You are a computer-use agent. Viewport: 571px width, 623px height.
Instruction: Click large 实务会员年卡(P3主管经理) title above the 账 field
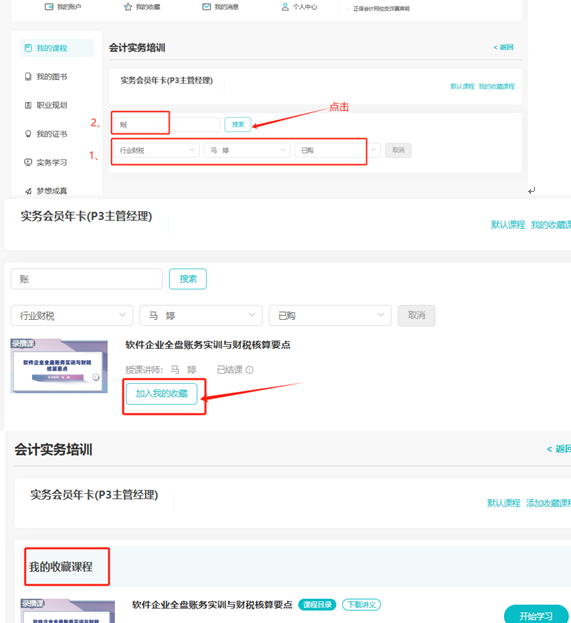click(x=86, y=217)
